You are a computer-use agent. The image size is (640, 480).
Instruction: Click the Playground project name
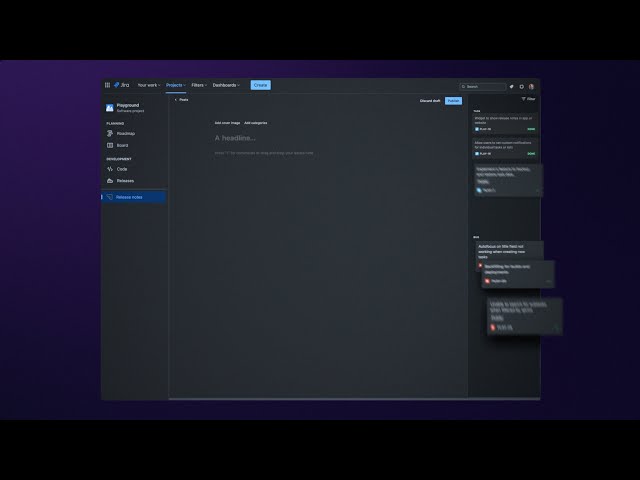[128, 105]
